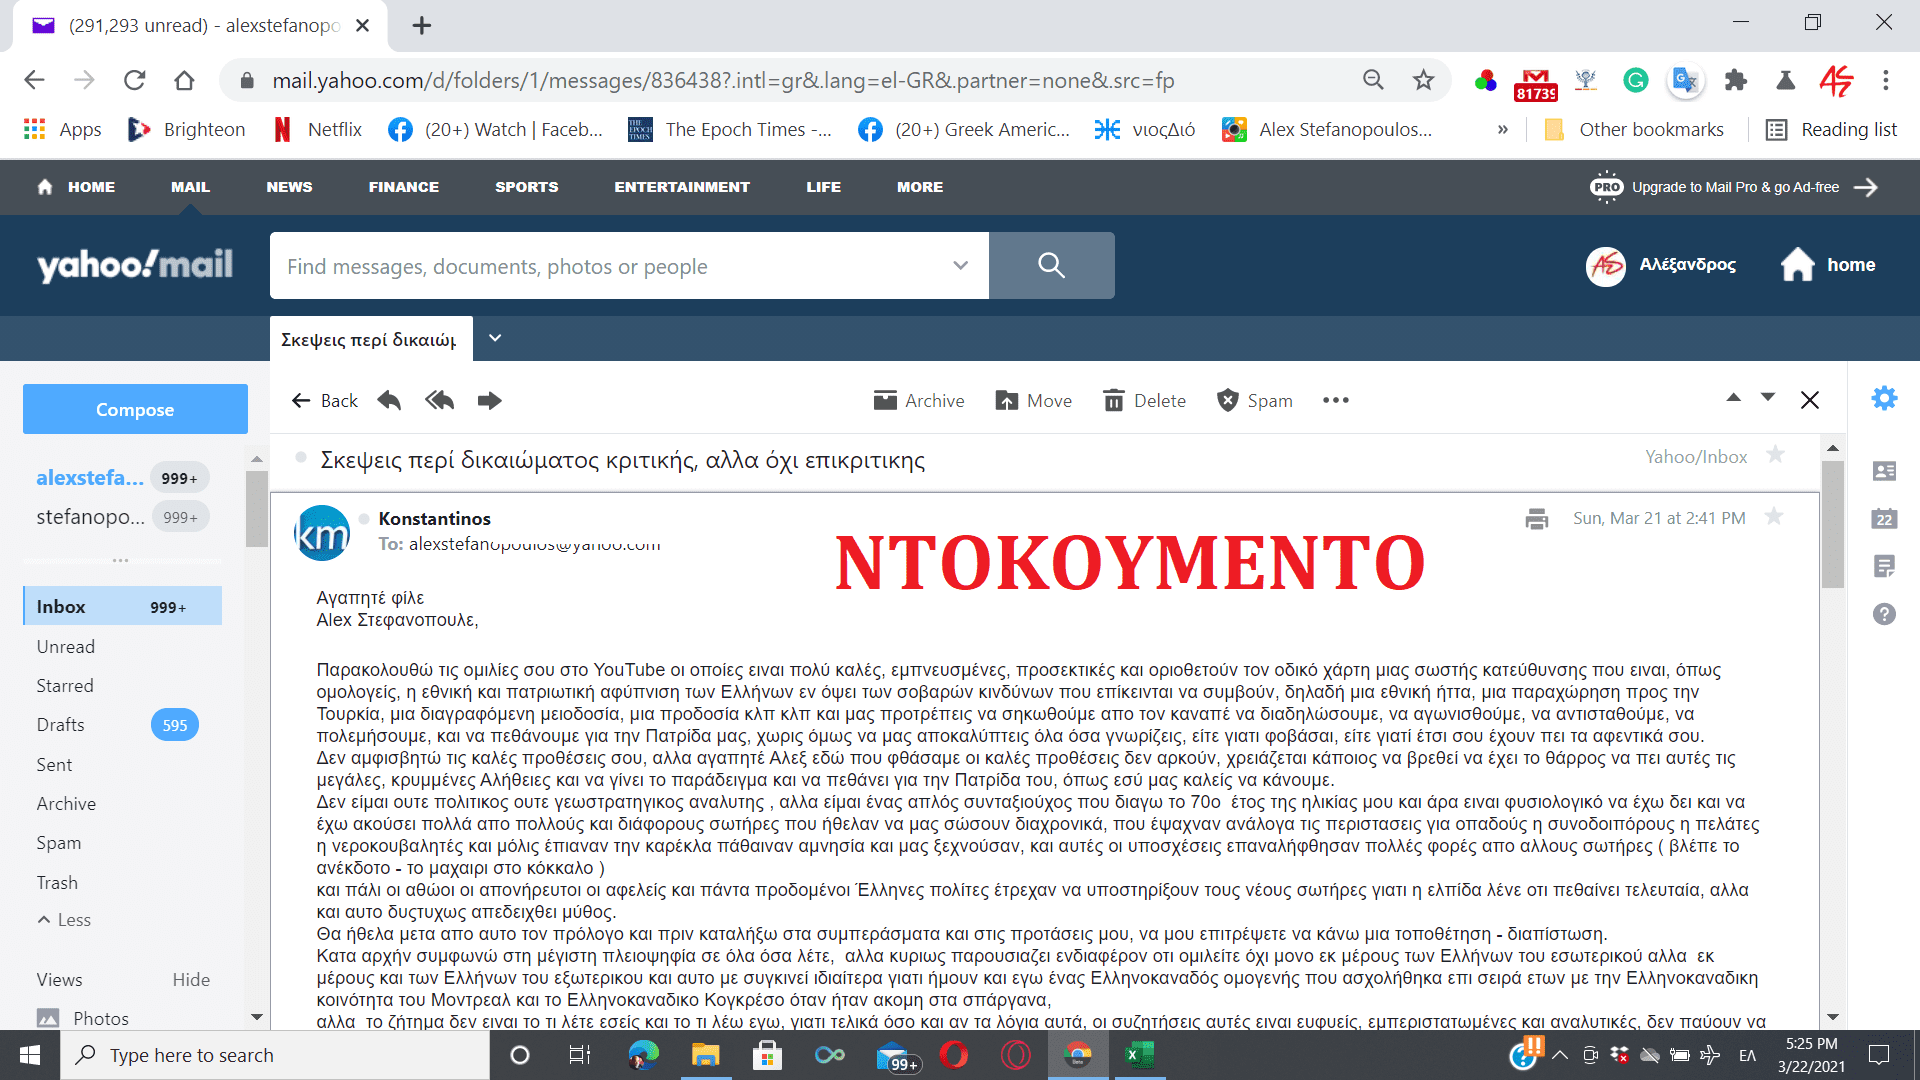1920x1080 pixels.
Task: Close the opened message with X
Action: point(1810,400)
